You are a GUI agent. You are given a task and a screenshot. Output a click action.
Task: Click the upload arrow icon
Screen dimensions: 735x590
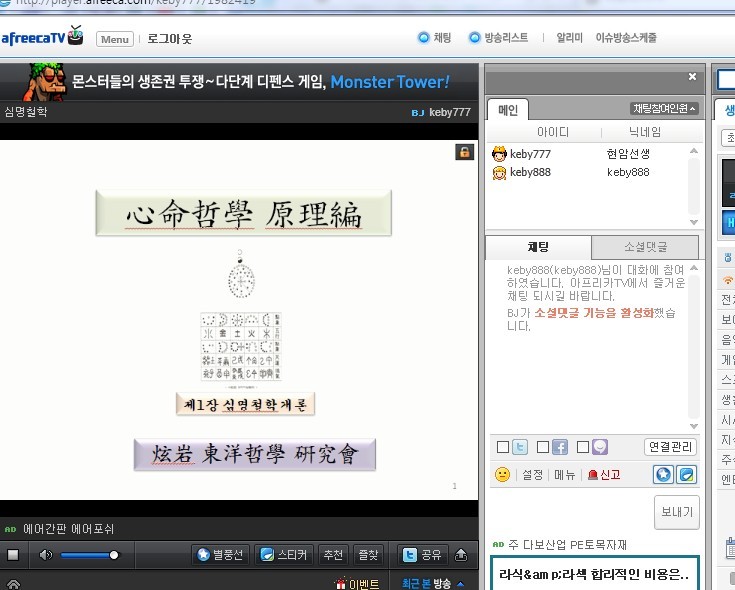coord(461,555)
